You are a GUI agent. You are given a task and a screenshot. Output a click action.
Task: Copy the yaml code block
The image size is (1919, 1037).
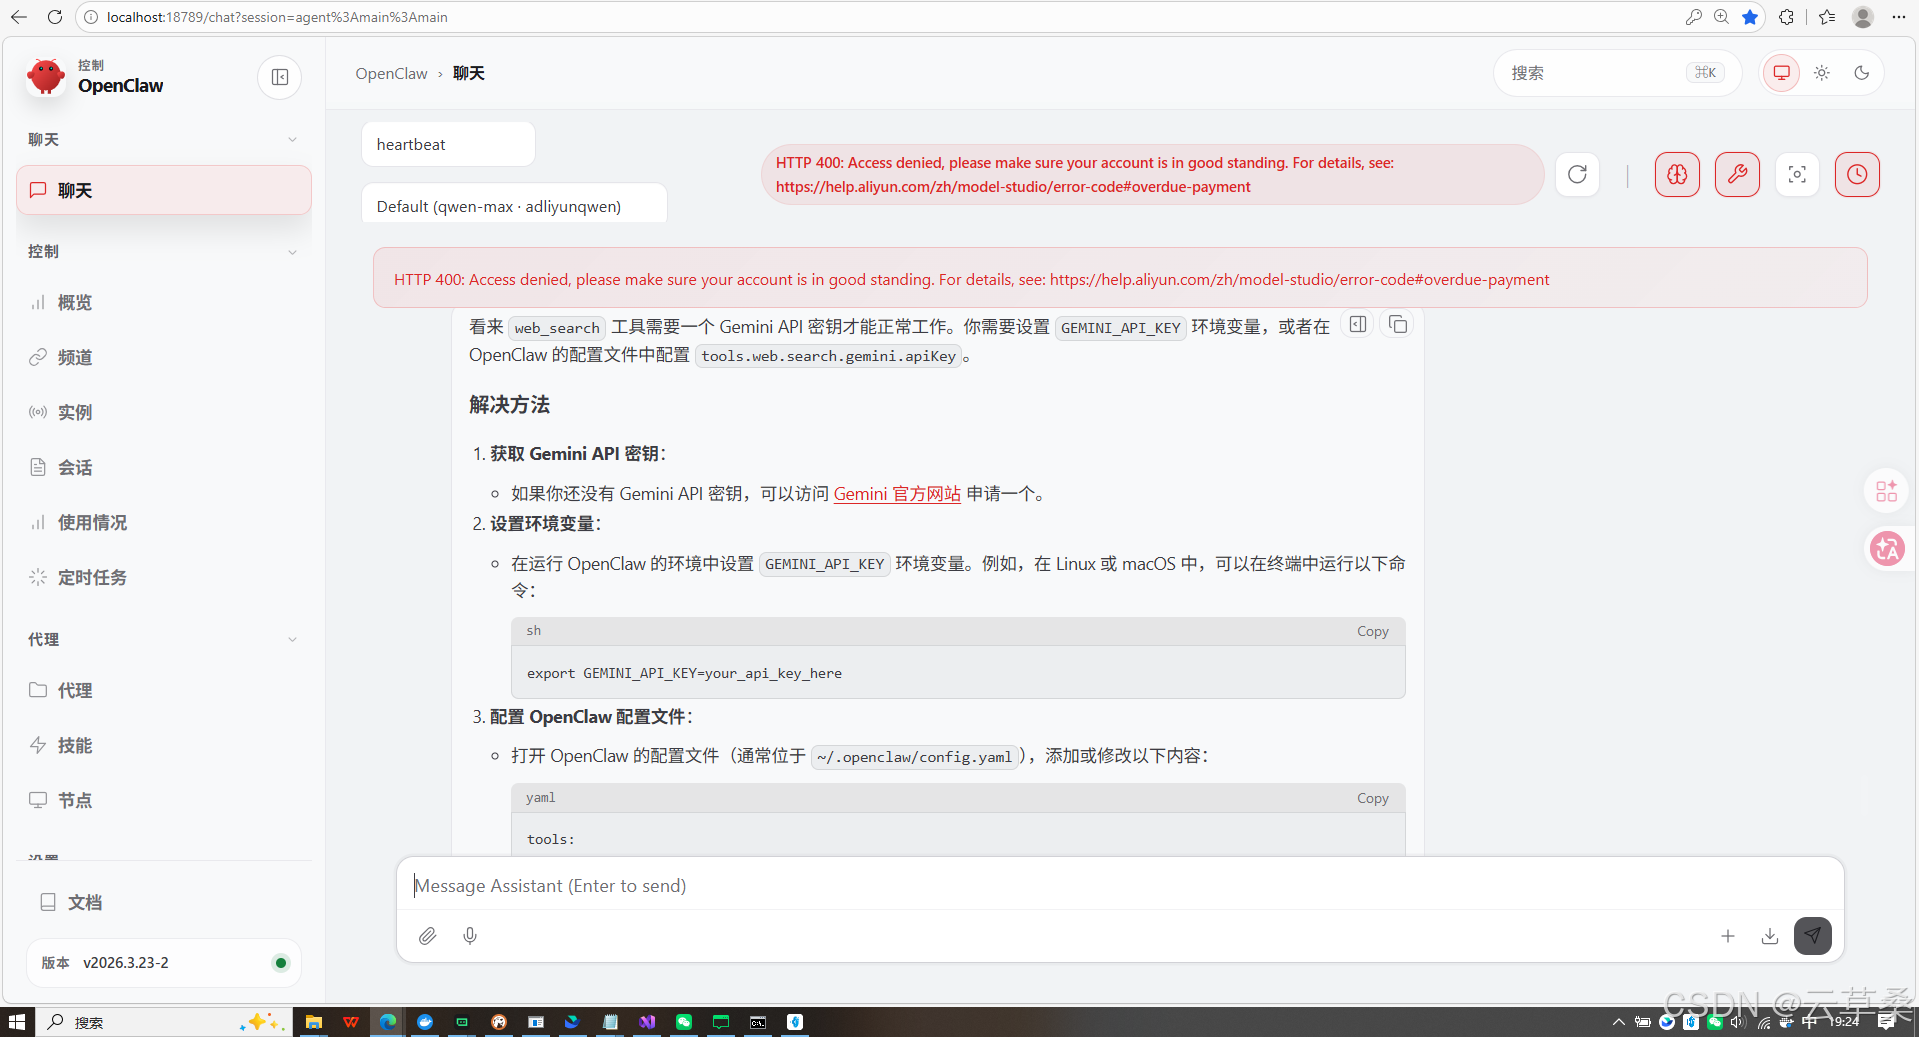tap(1372, 798)
